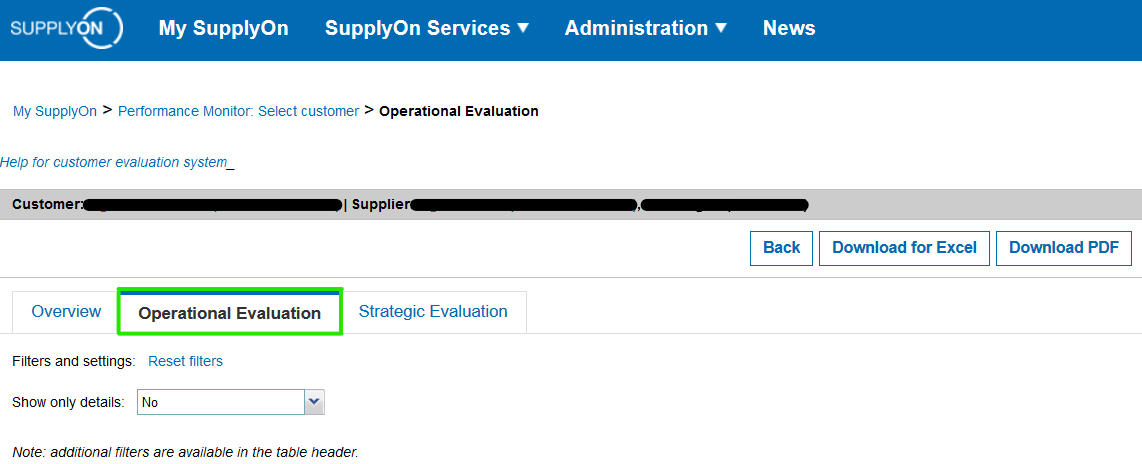
Task: Click the SupplyOn Services menu label
Action: pos(417,28)
